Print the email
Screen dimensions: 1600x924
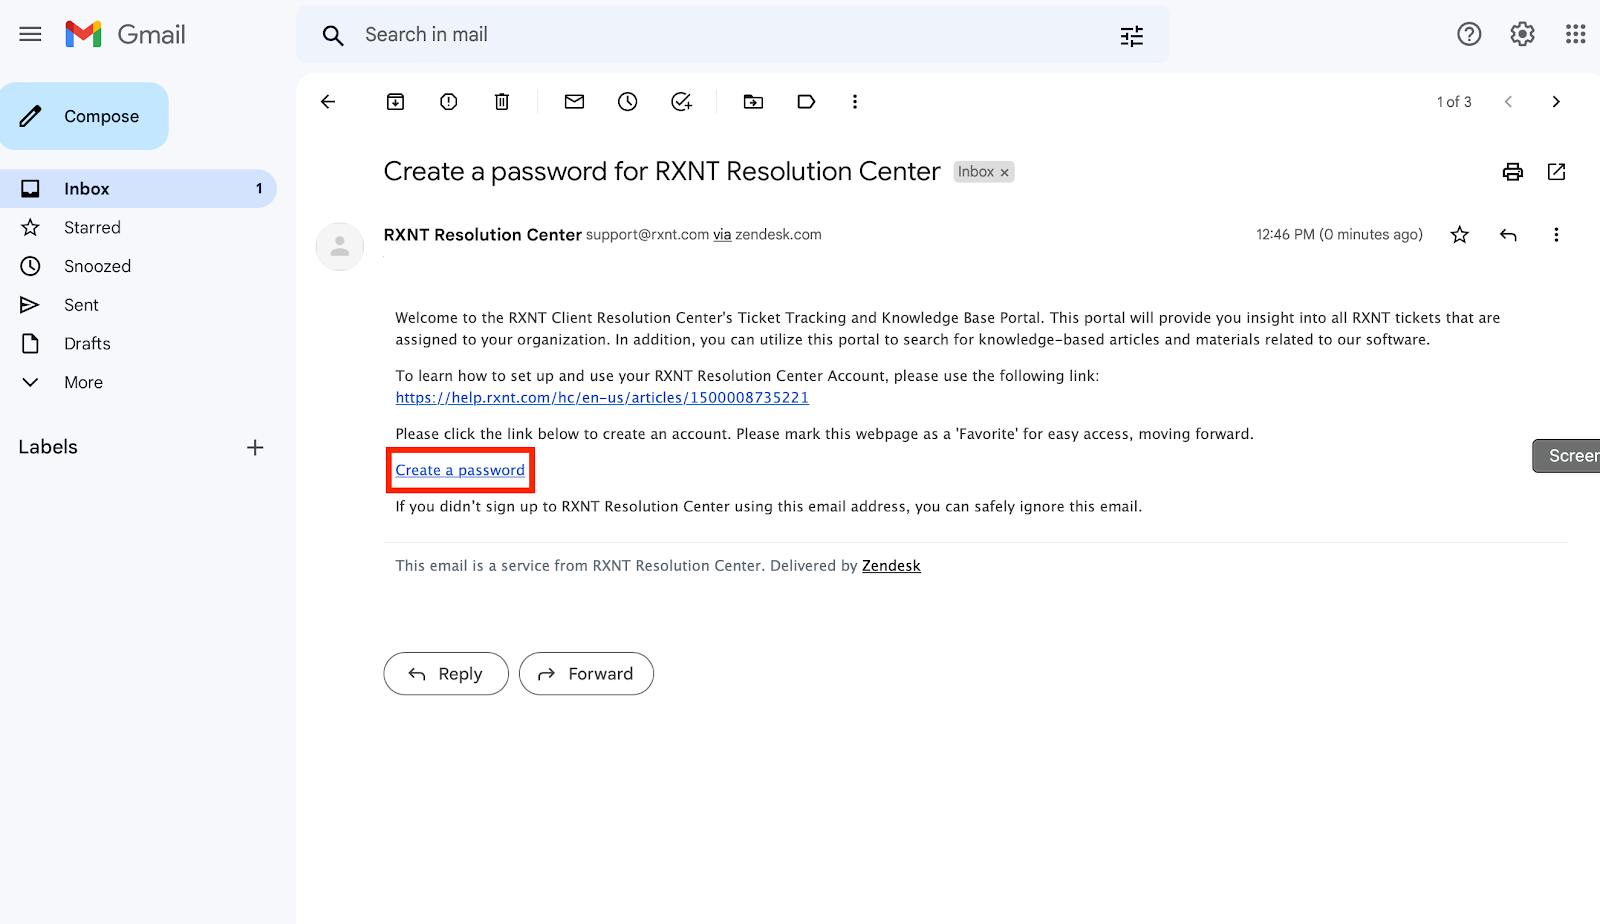(1512, 171)
